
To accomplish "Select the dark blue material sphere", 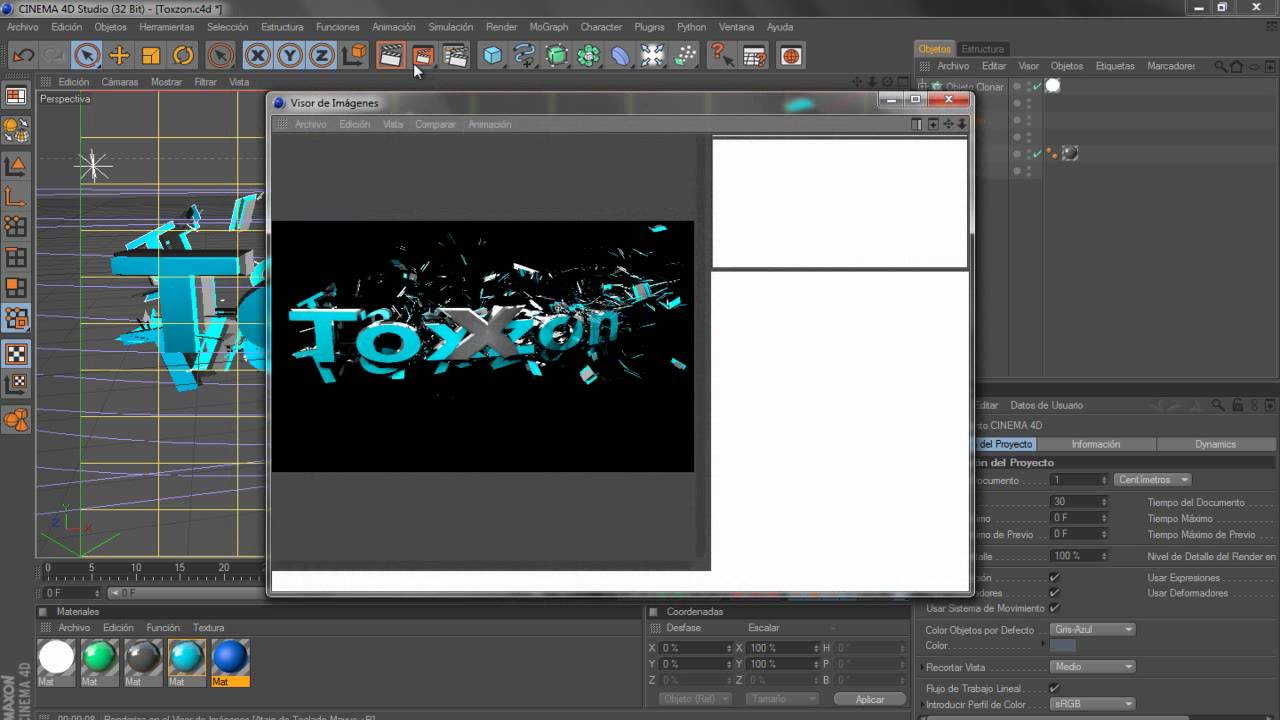I will (x=230, y=657).
